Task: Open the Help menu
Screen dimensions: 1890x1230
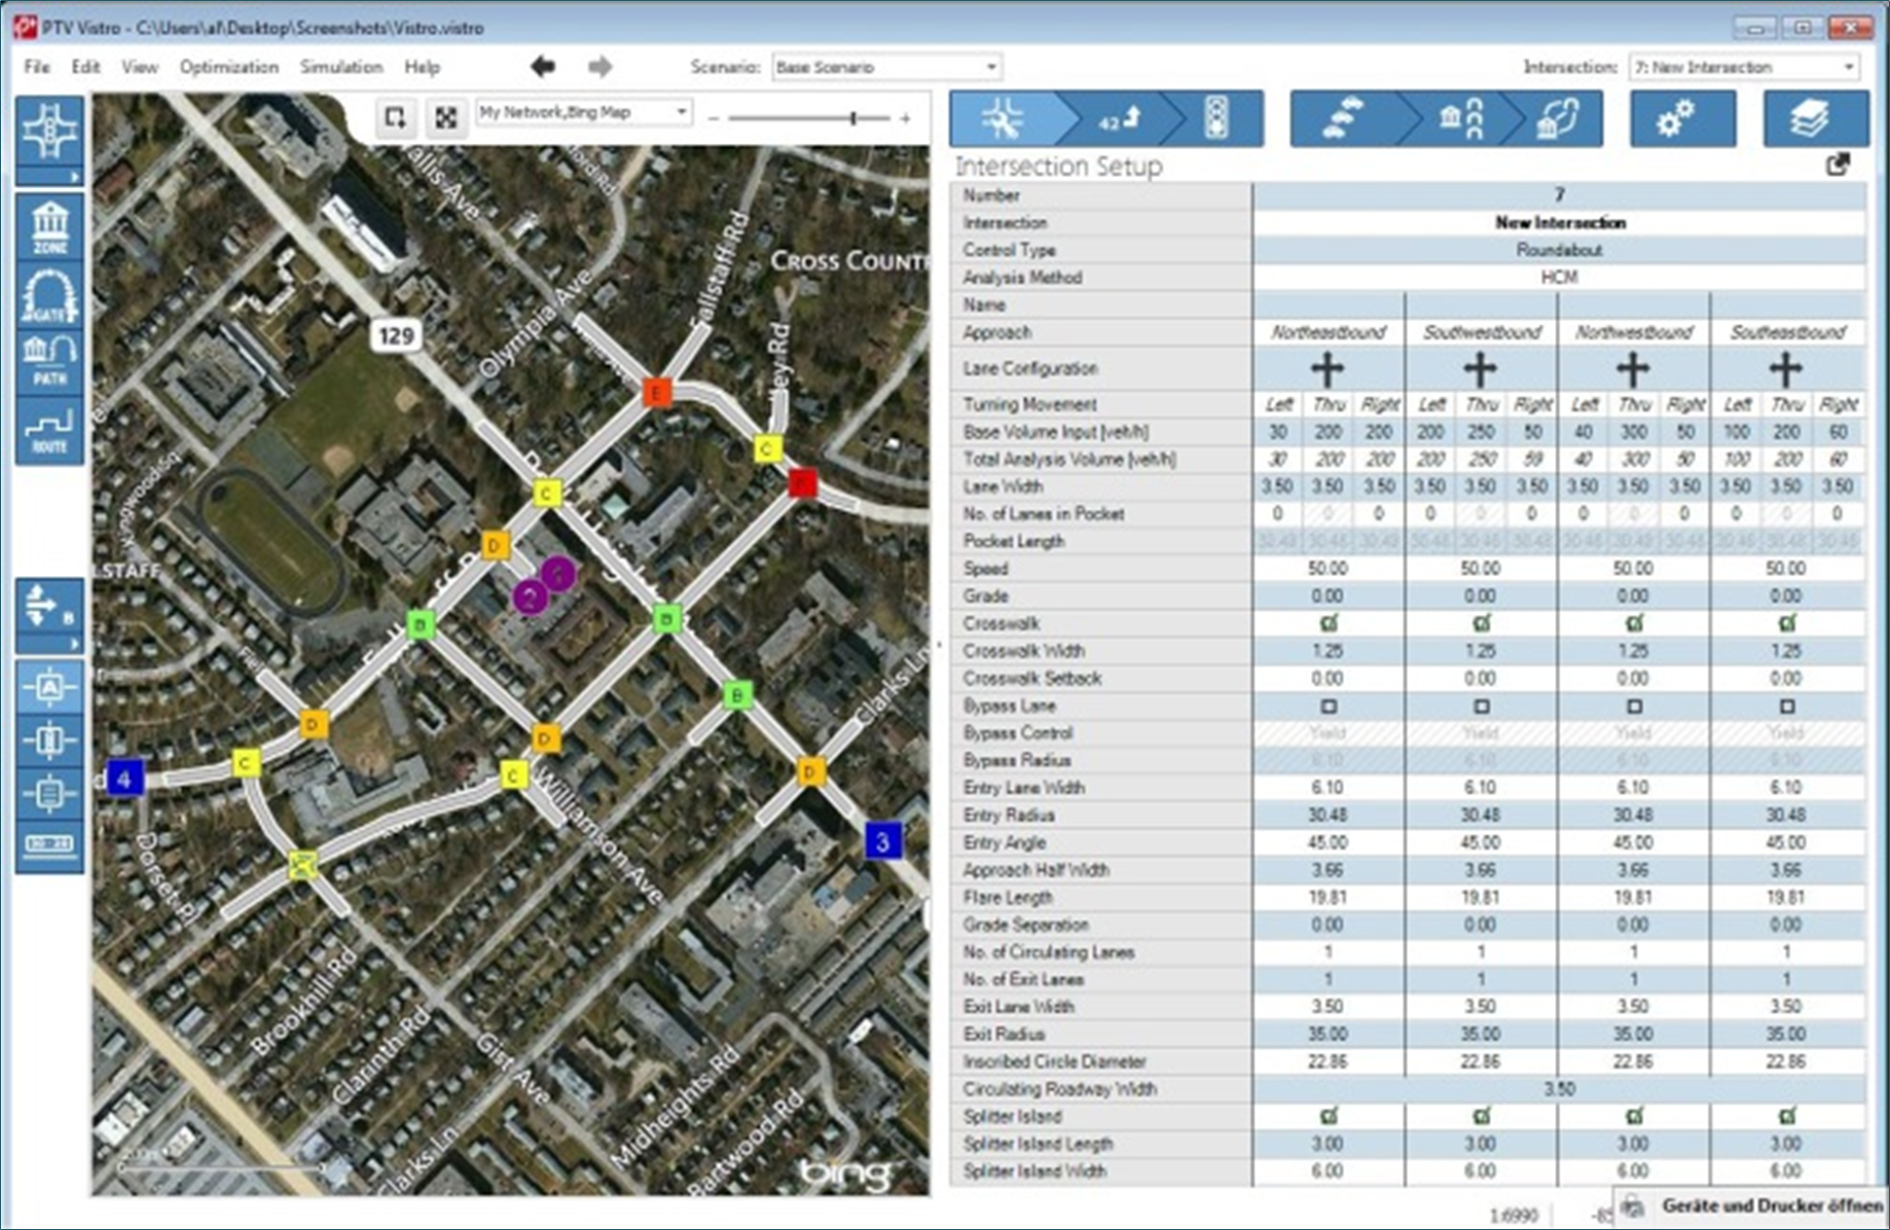Action: click(x=422, y=67)
